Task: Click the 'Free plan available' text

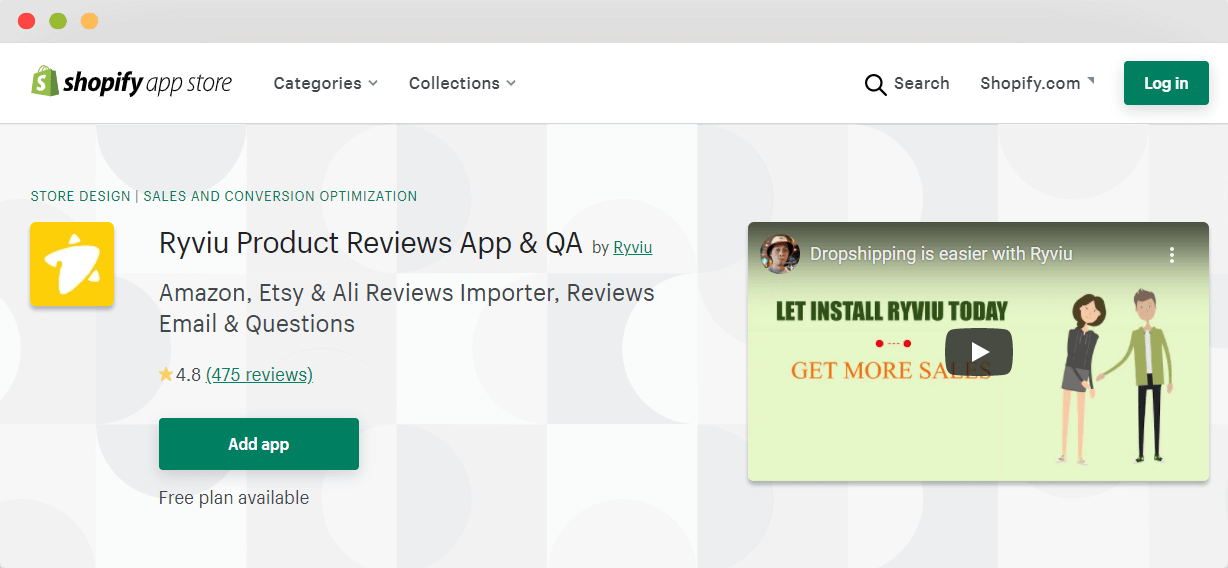Action: coord(234,498)
